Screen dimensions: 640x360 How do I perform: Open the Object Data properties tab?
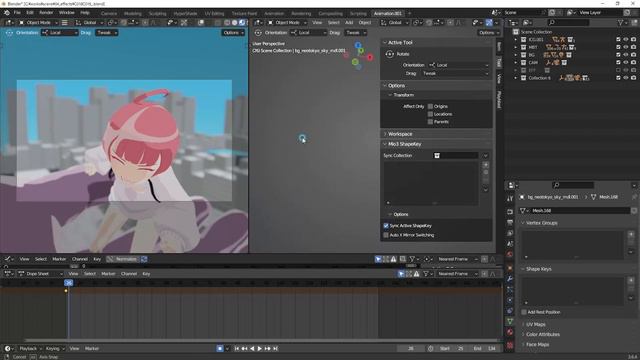[x=510, y=322]
